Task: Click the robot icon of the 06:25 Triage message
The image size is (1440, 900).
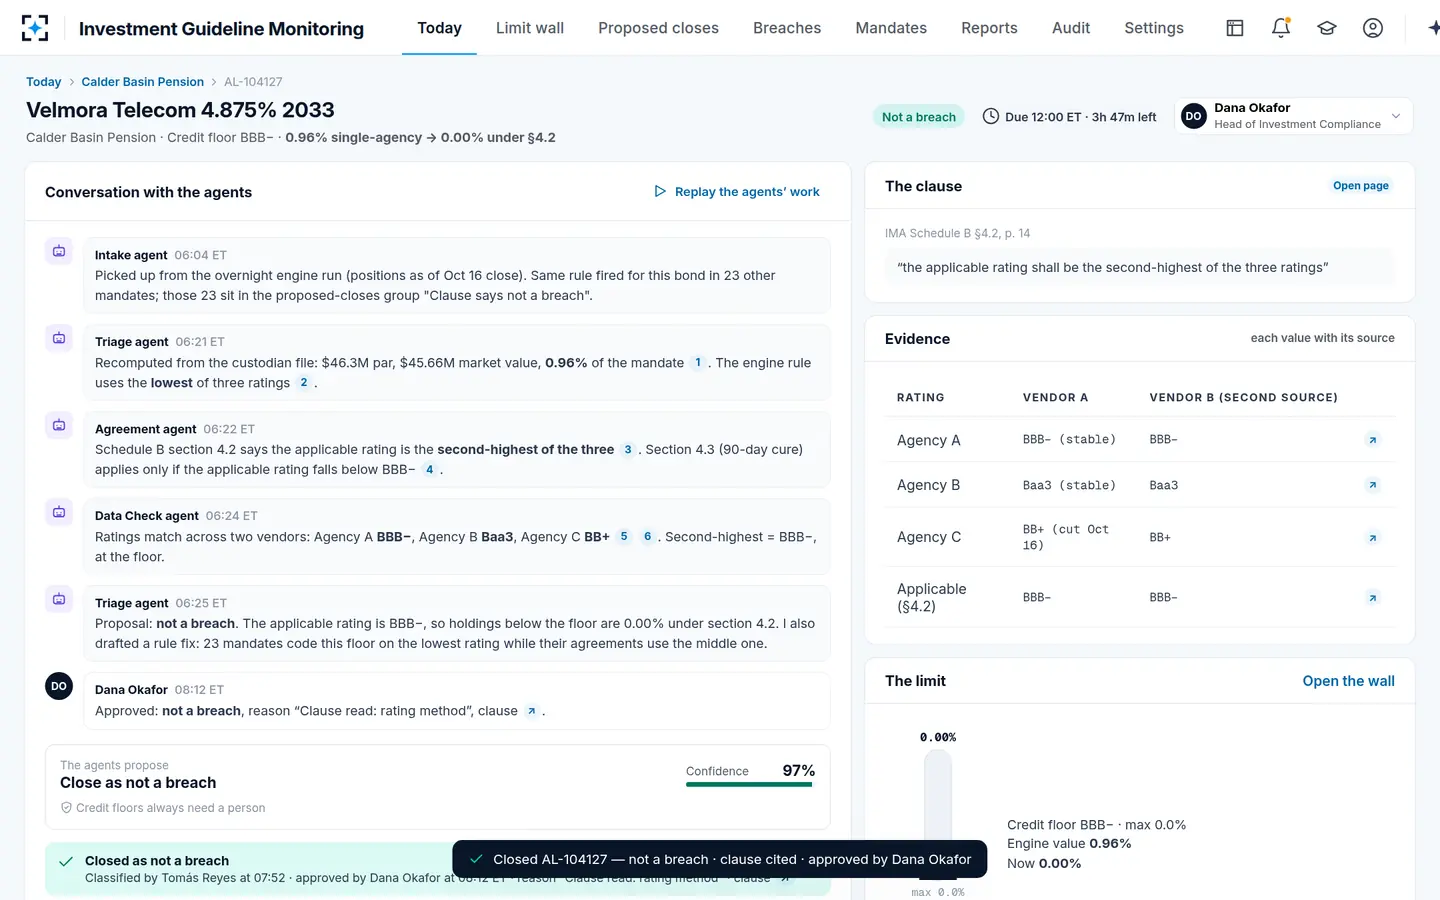Action: point(59,599)
